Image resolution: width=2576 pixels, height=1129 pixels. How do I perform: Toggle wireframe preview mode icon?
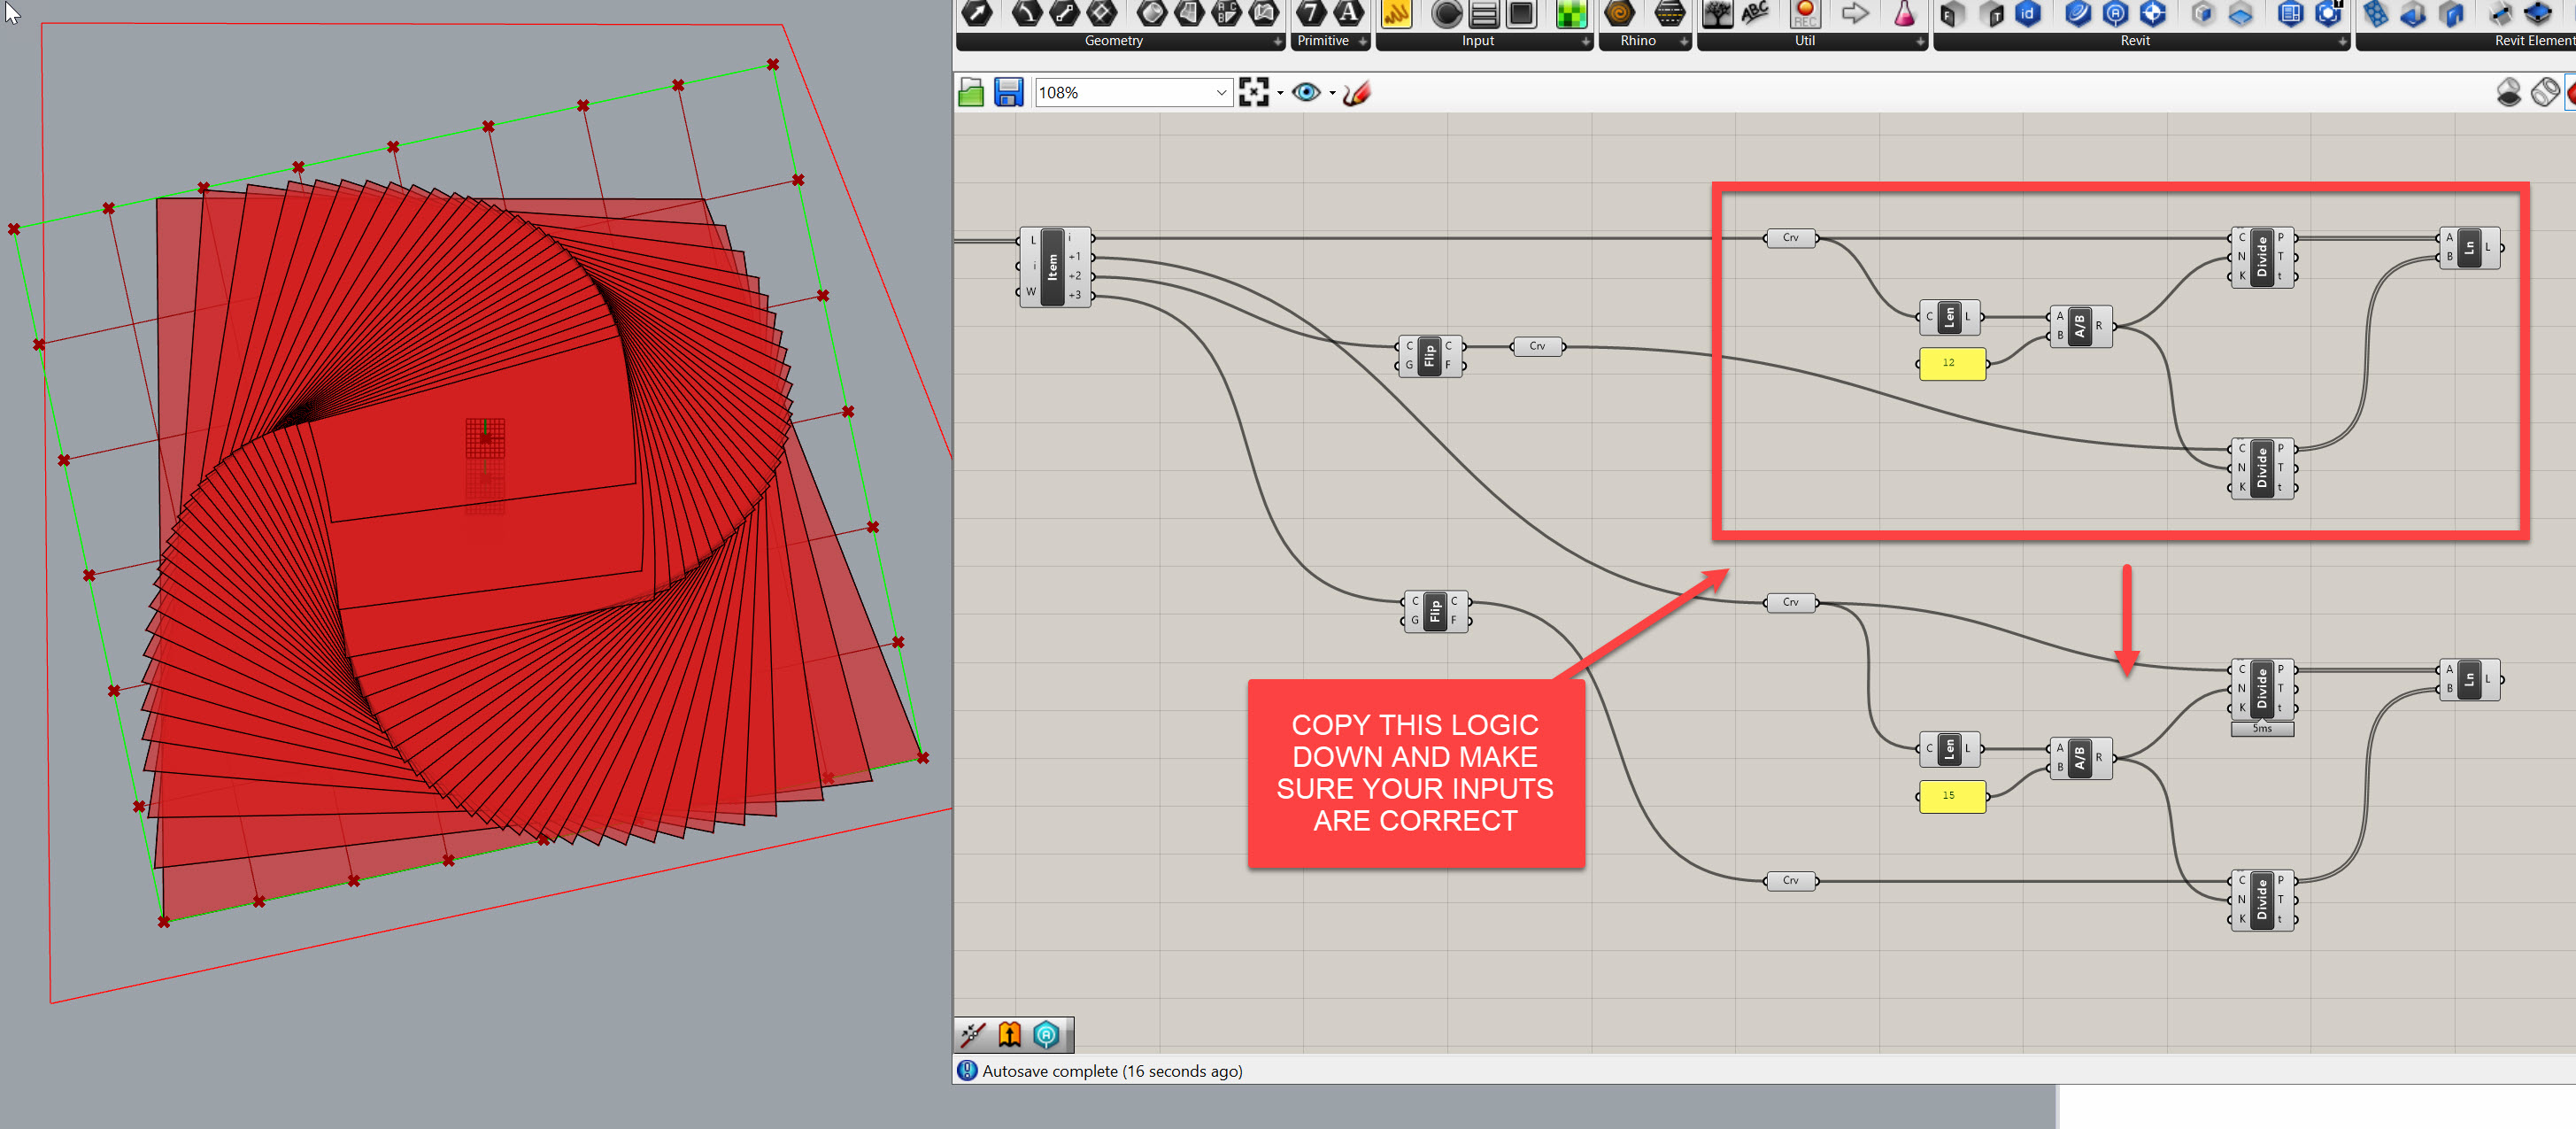pyautogui.click(x=2544, y=93)
